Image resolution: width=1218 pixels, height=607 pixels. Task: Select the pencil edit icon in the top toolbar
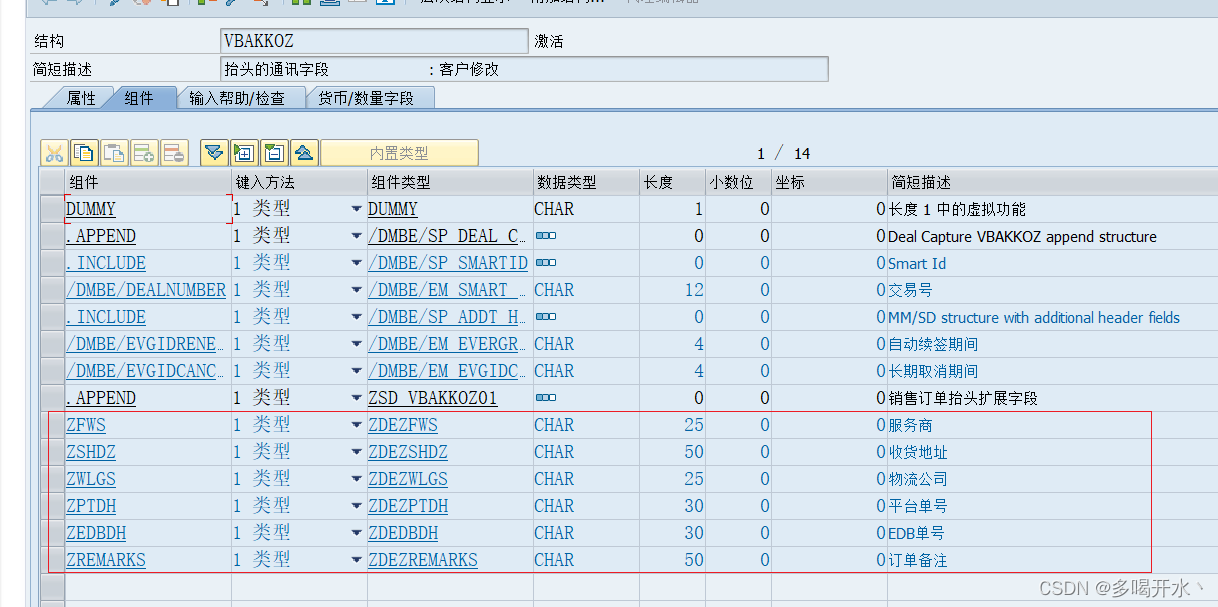point(113,3)
